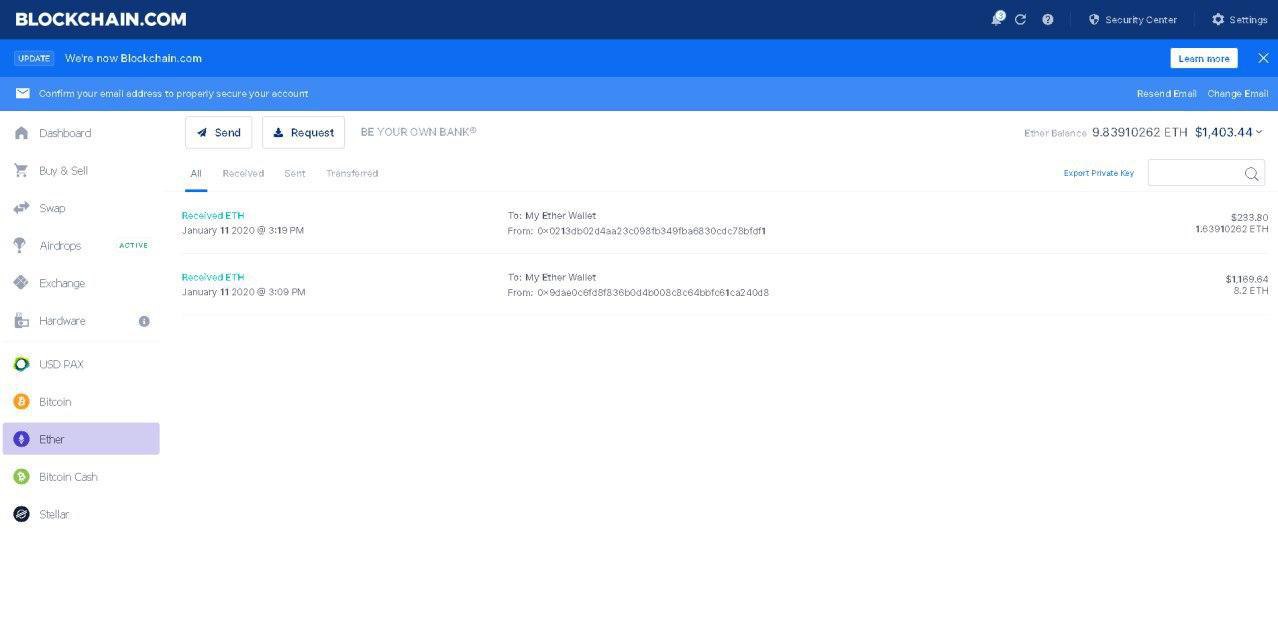Click the Exchange diamond icon
The height and width of the screenshot is (624, 1278).
pyautogui.click(x=21, y=283)
